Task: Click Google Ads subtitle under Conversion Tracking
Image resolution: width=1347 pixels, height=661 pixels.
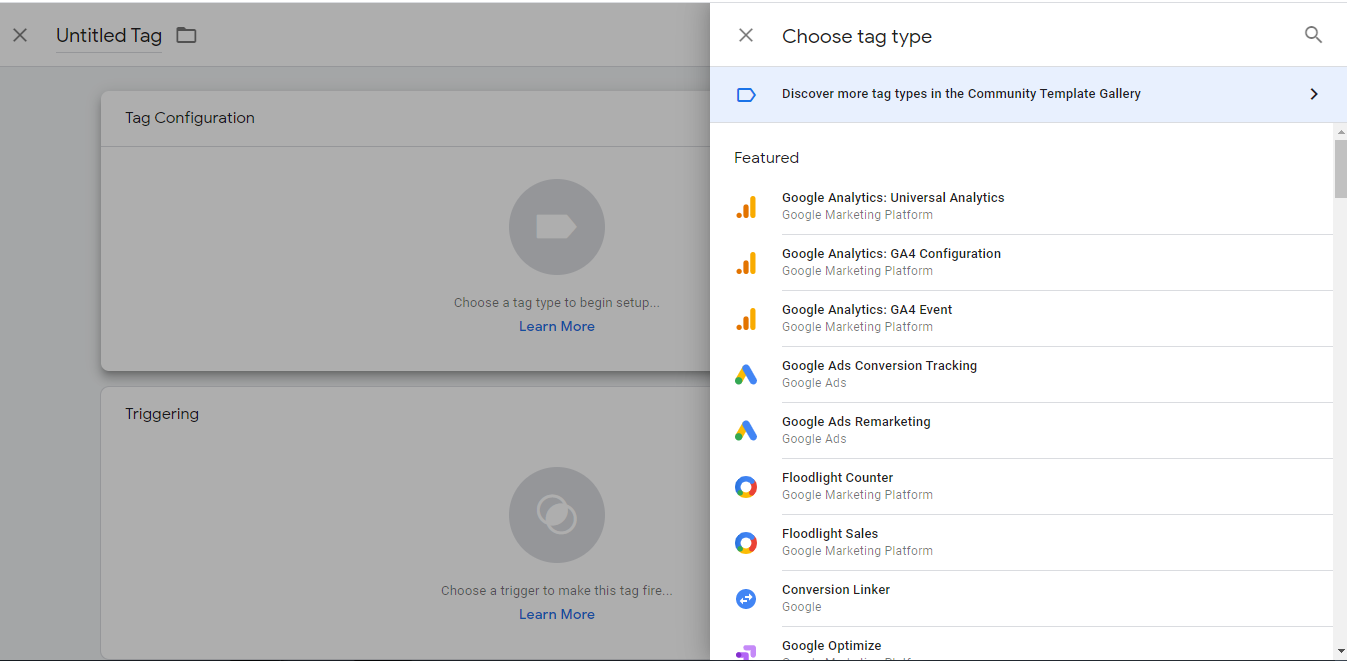Action: [x=814, y=383]
